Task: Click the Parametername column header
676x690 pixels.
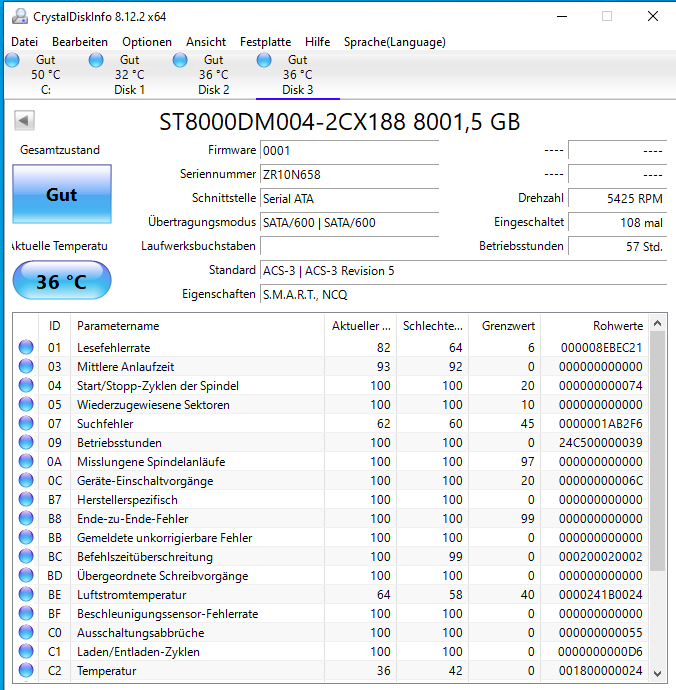Action: [x=198, y=326]
